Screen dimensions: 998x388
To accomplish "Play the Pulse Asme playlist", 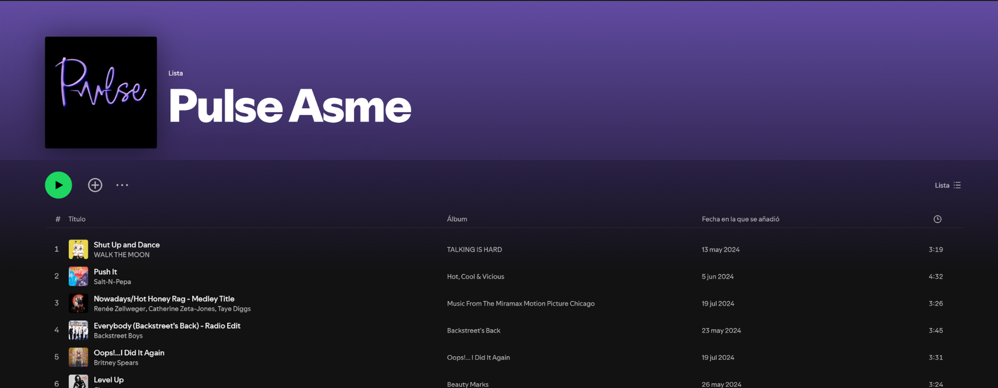I will click(x=59, y=185).
